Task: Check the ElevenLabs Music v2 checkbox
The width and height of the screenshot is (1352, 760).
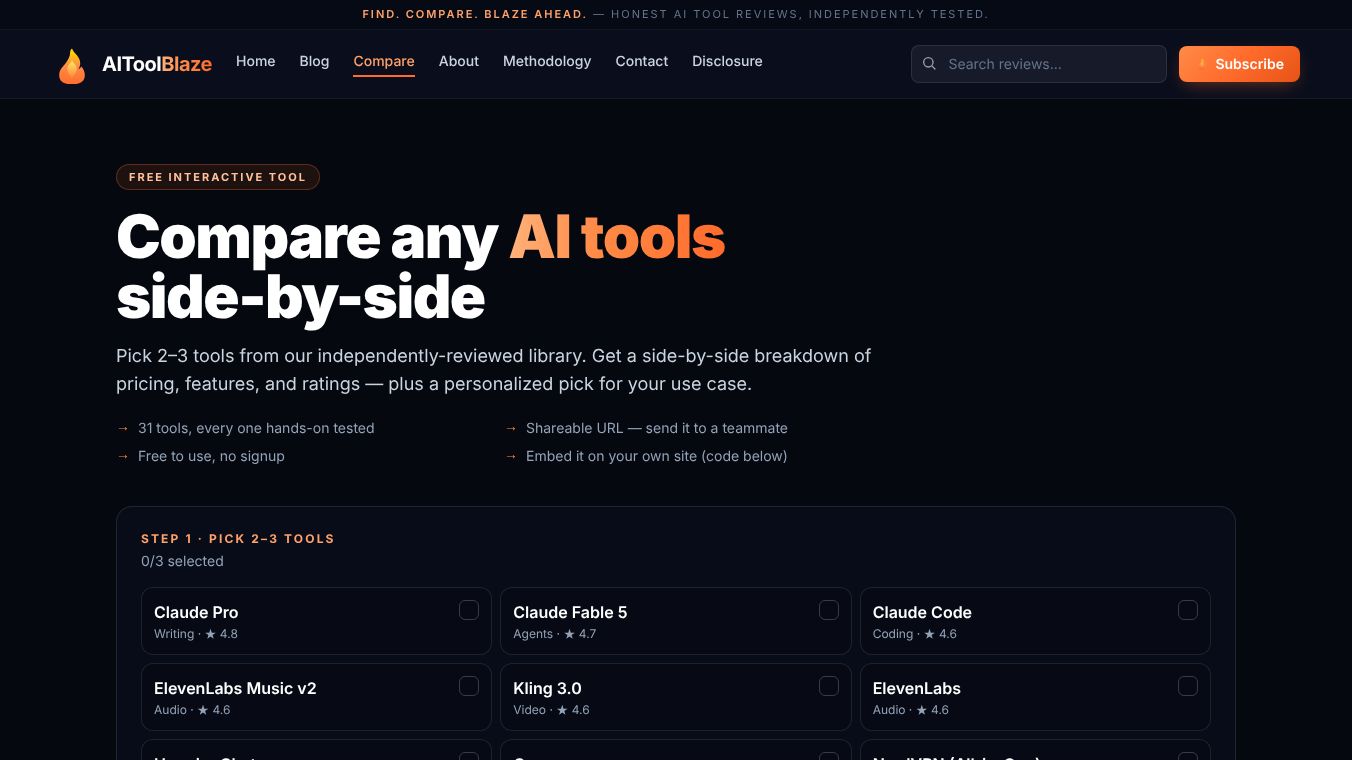Action: point(469,686)
